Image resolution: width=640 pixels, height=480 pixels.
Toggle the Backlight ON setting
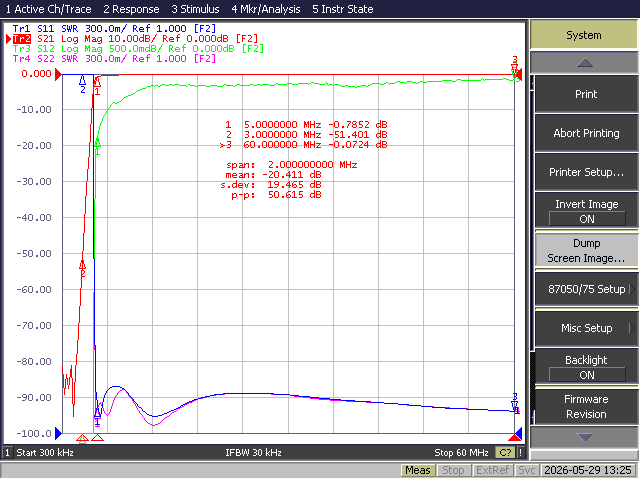pos(586,367)
